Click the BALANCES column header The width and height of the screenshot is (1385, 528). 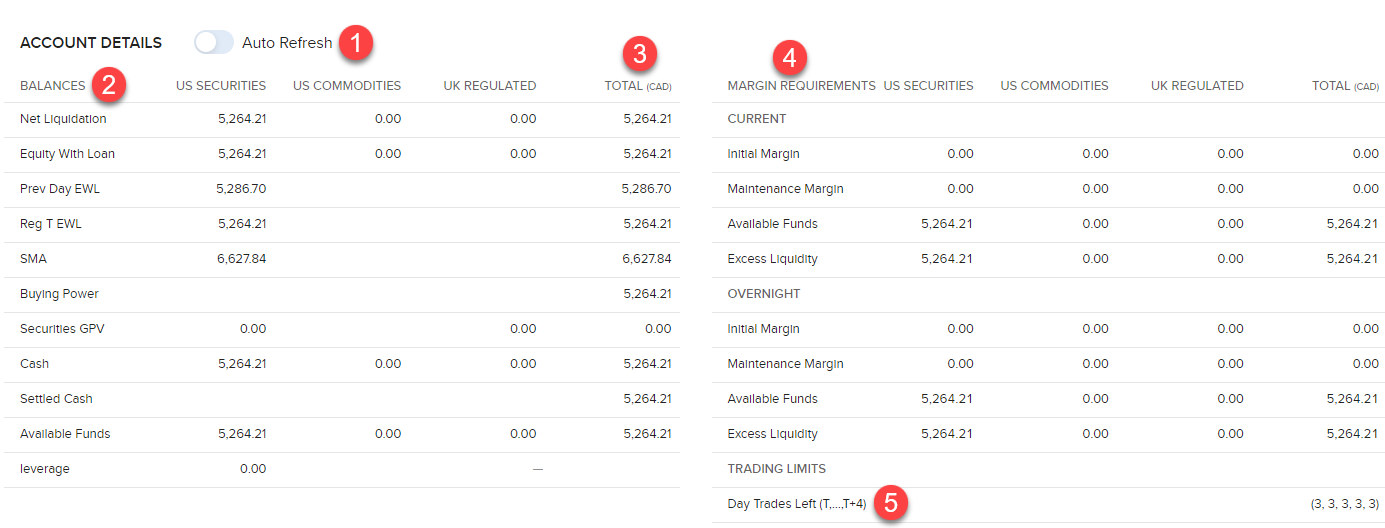point(53,86)
